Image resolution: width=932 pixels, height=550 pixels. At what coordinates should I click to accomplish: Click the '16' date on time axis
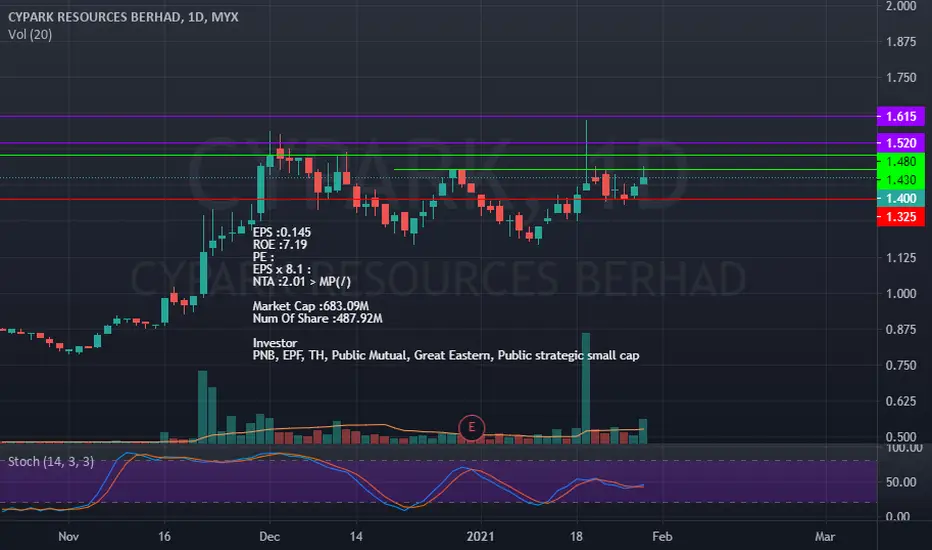164,536
